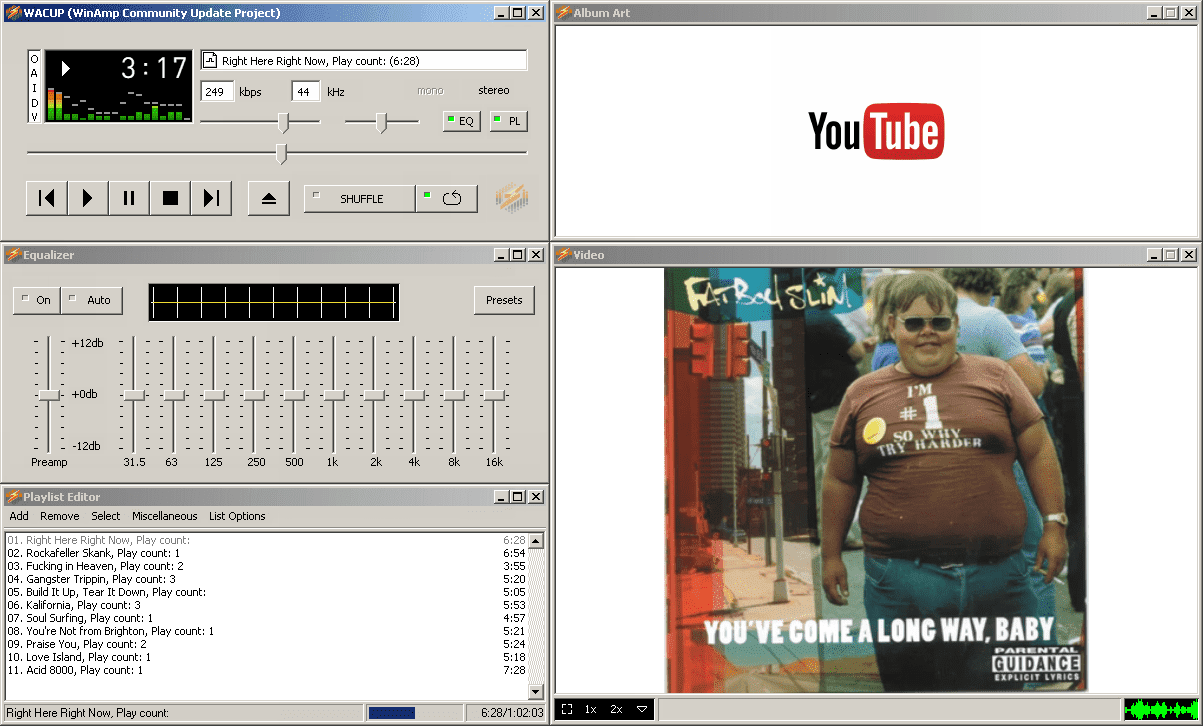Click the Fatboy Slim album cover video
Screen dimensions: 1203x726
pos(875,480)
